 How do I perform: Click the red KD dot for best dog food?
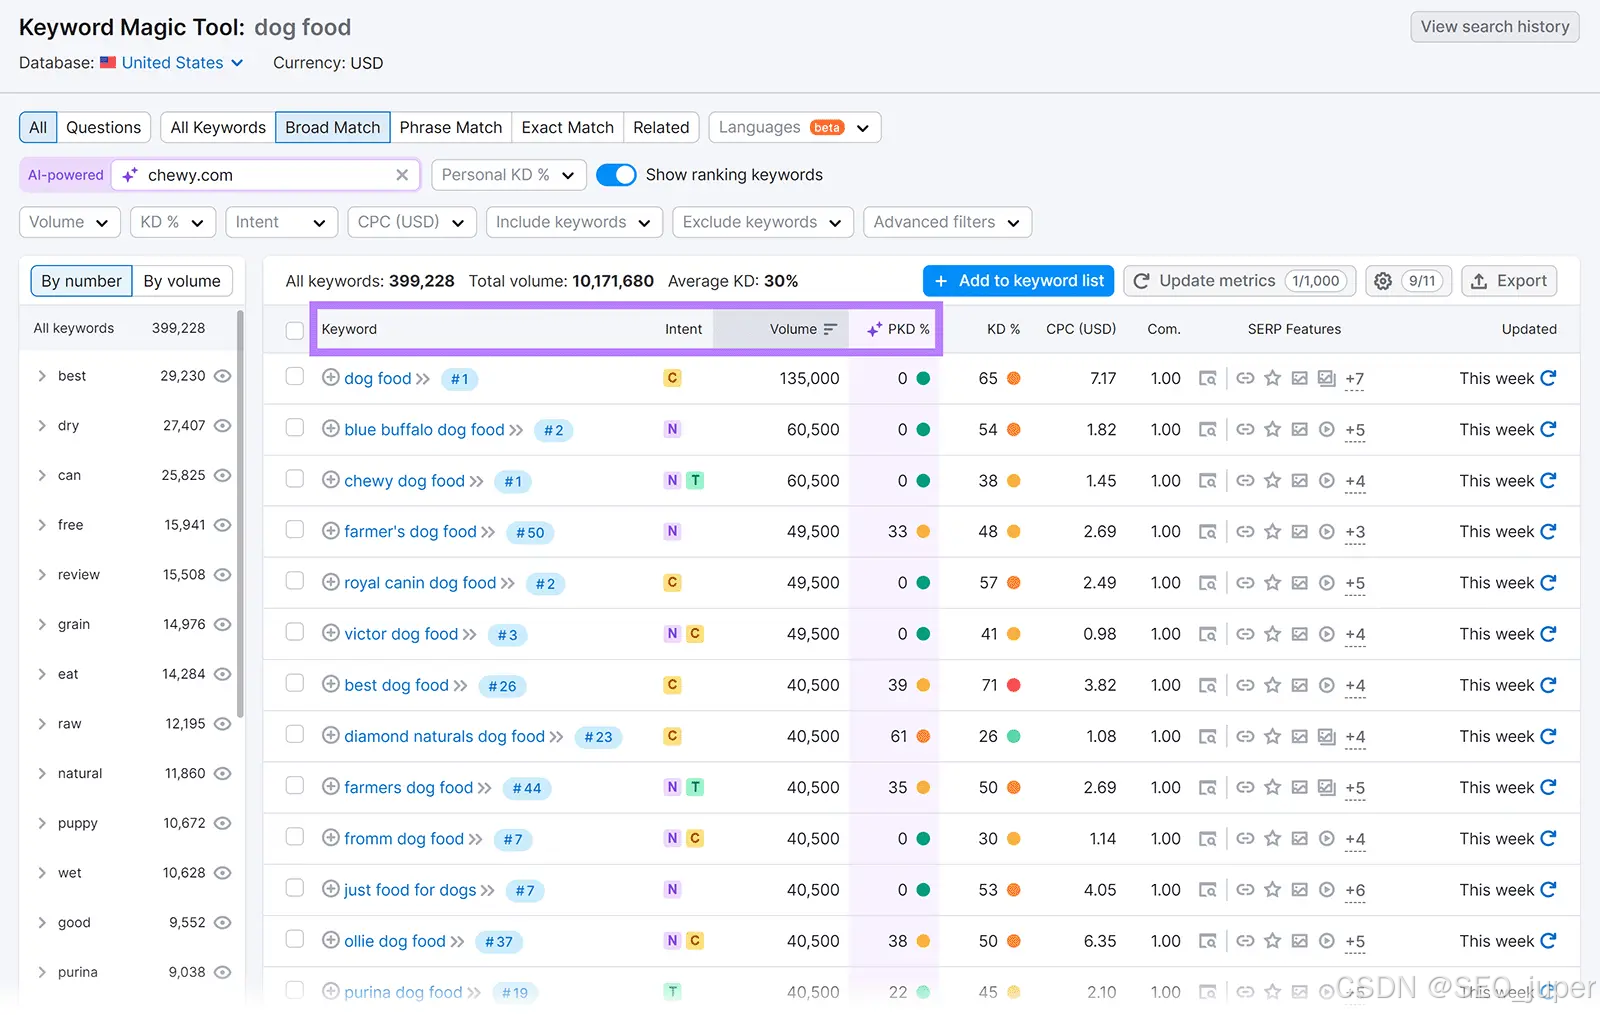click(1013, 685)
